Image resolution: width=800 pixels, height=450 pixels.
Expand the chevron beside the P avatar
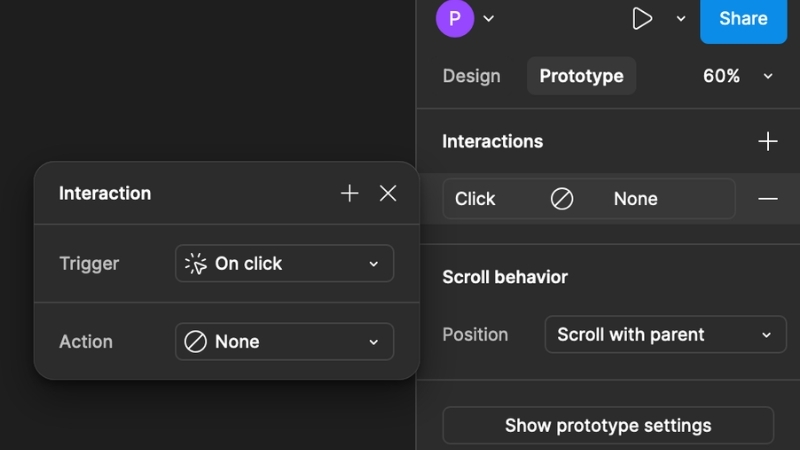[488, 18]
